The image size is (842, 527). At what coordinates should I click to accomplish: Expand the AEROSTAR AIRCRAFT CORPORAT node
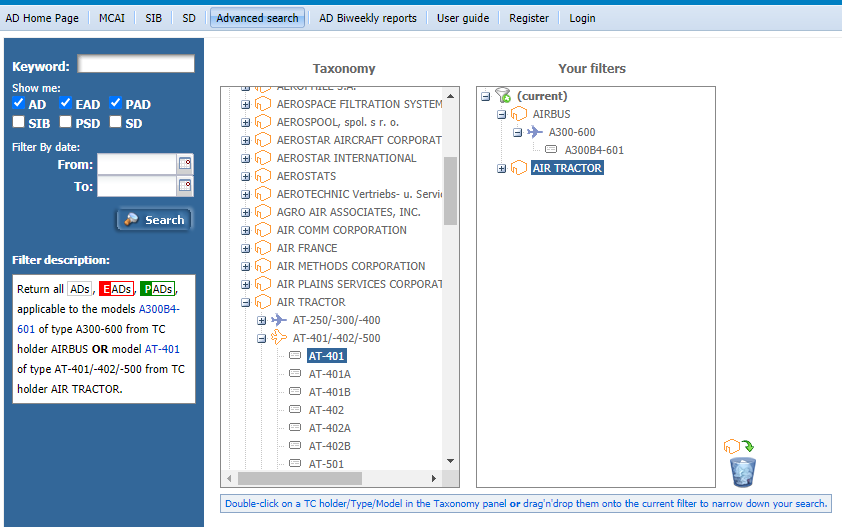click(x=245, y=140)
